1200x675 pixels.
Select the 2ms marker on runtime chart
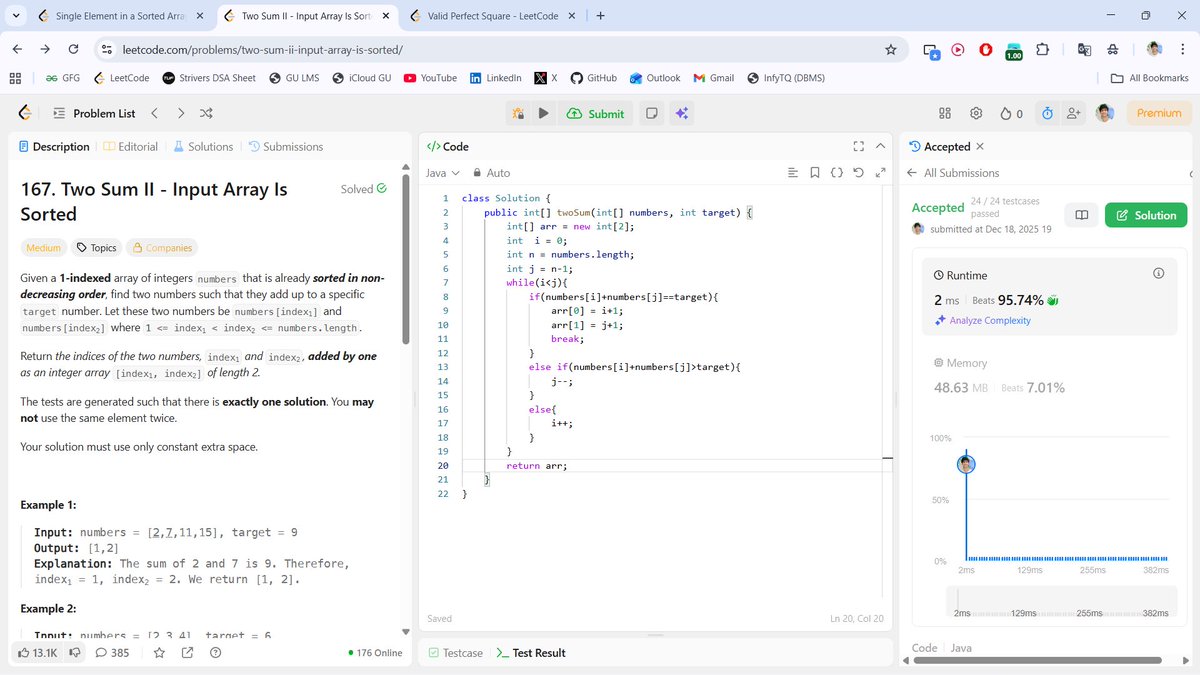(965, 462)
